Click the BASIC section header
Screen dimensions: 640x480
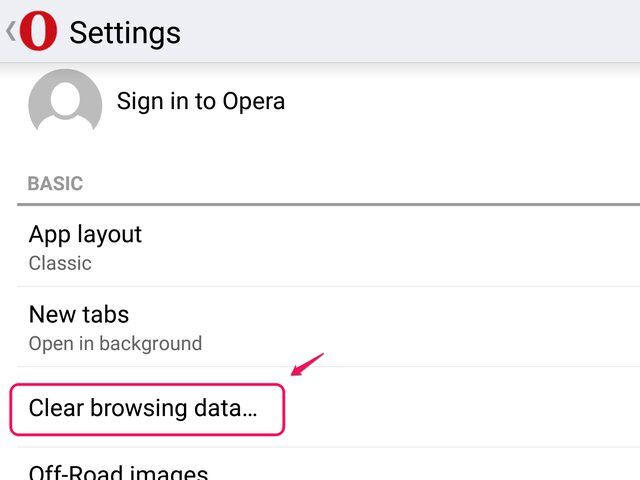(55, 184)
